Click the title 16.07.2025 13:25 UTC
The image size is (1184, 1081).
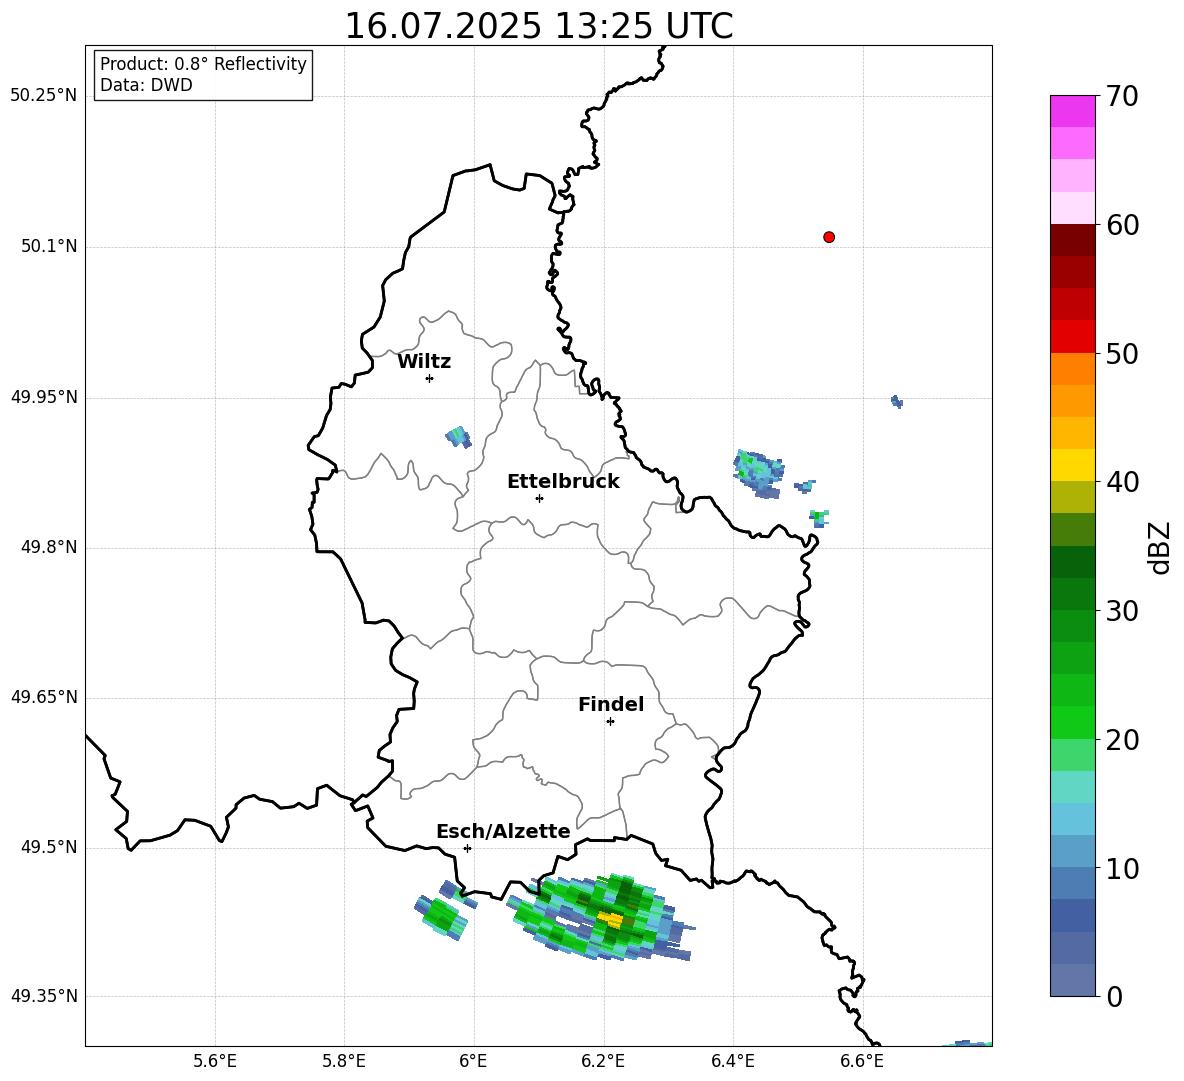538,26
